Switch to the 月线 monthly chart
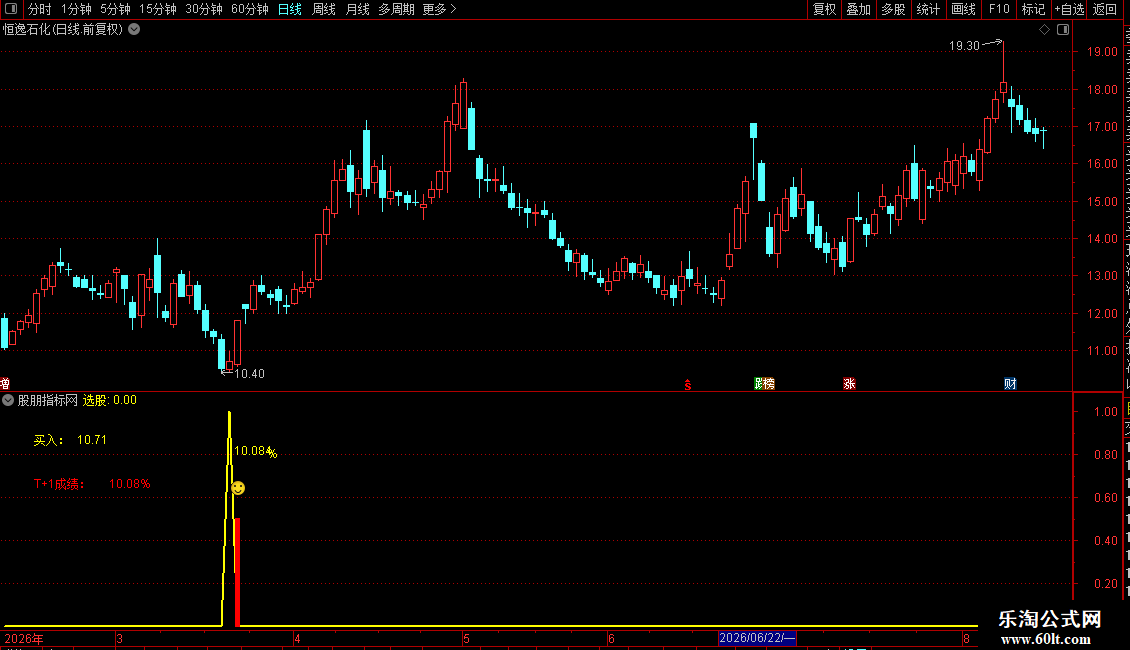Image resolution: width=1130 pixels, height=650 pixels. [x=357, y=9]
